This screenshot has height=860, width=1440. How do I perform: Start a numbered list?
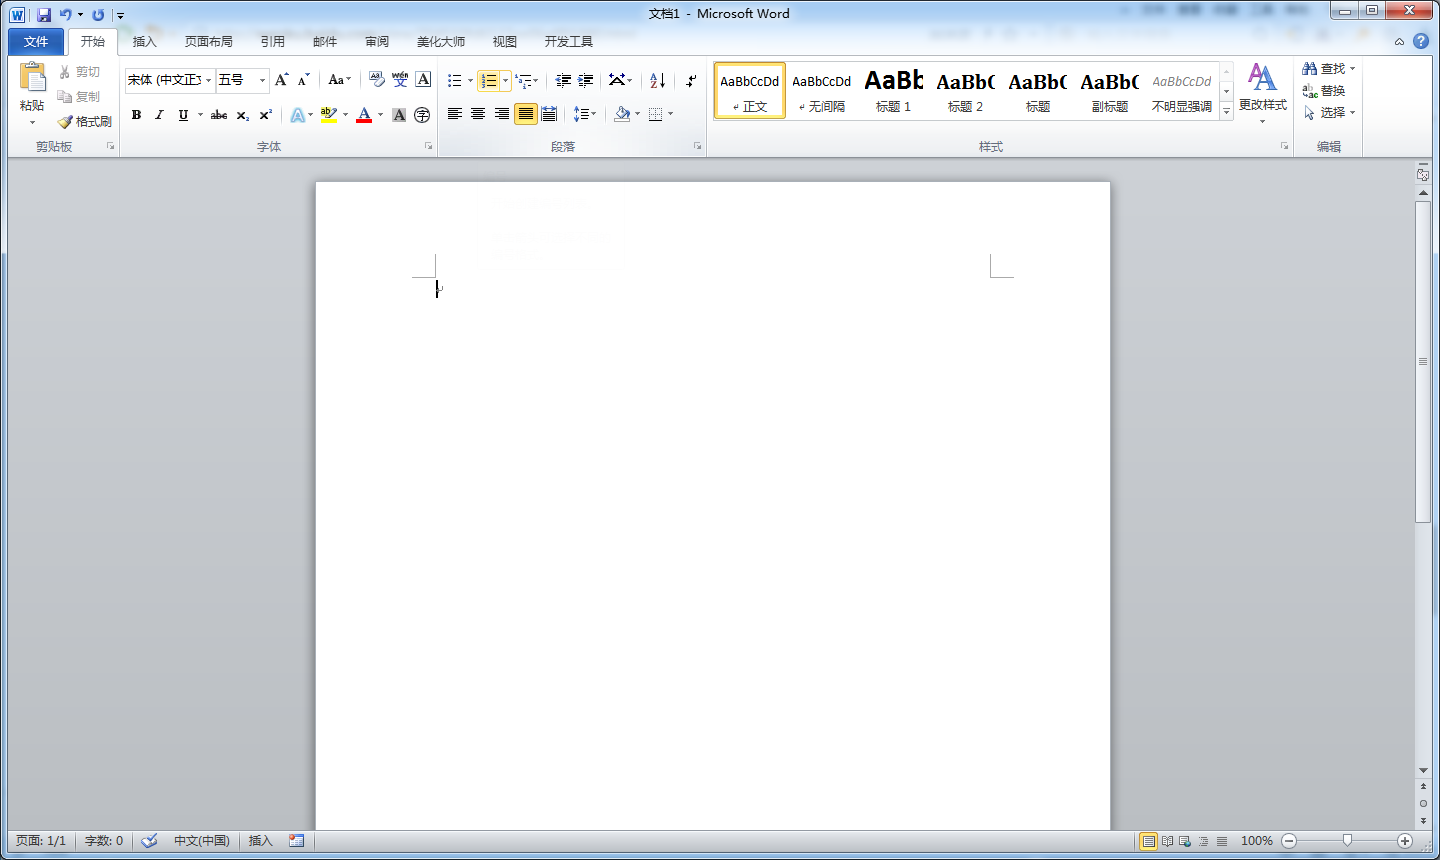tap(488, 80)
